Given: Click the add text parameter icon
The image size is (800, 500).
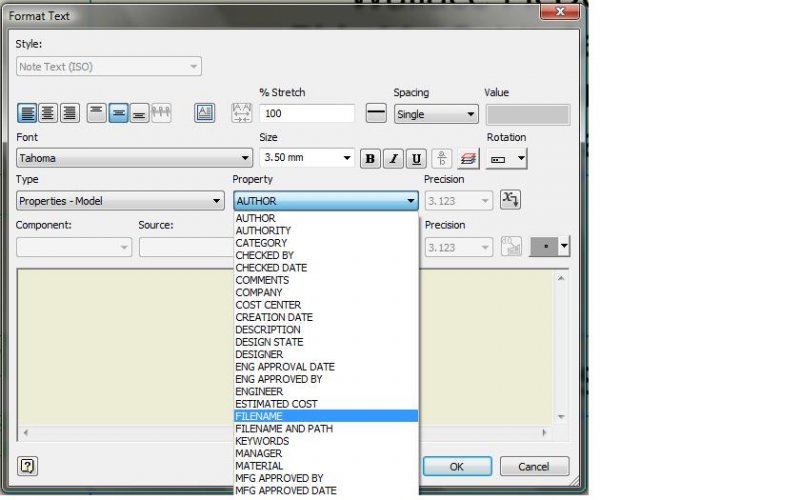Looking at the screenshot, I should 511,199.
